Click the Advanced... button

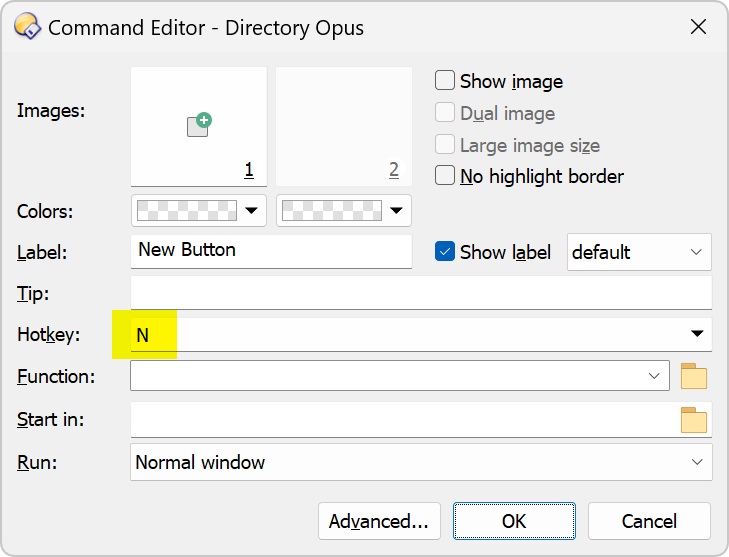pos(379,521)
